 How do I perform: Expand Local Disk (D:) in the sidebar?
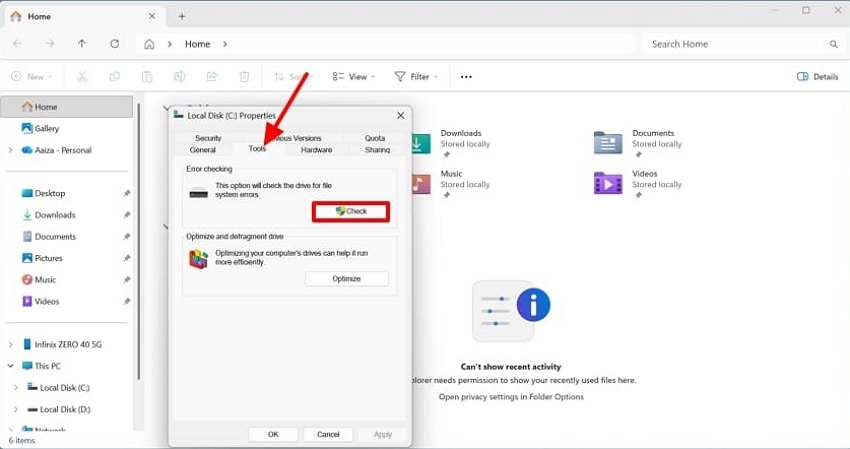(16, 409)
